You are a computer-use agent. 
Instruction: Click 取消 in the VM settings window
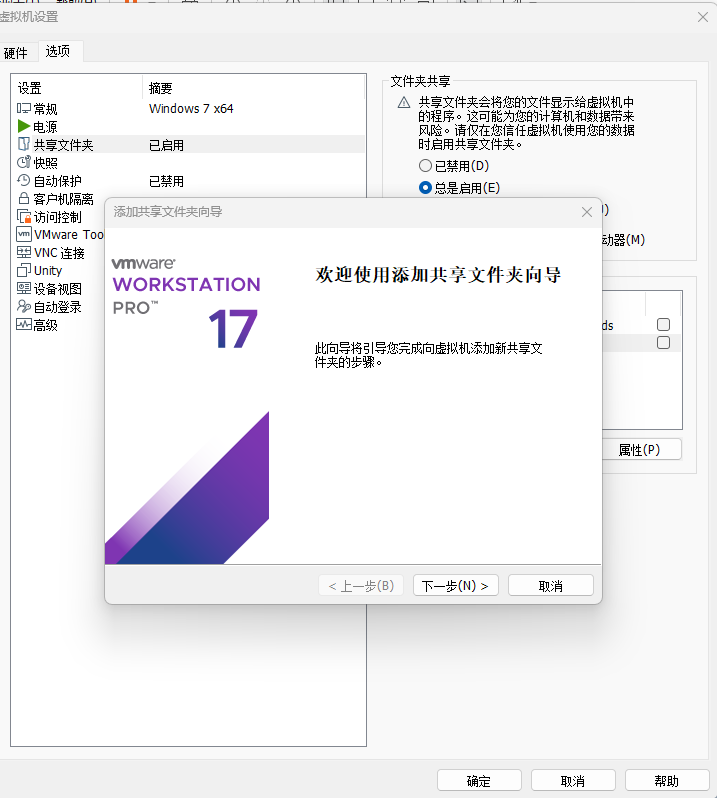pos(573,781)
